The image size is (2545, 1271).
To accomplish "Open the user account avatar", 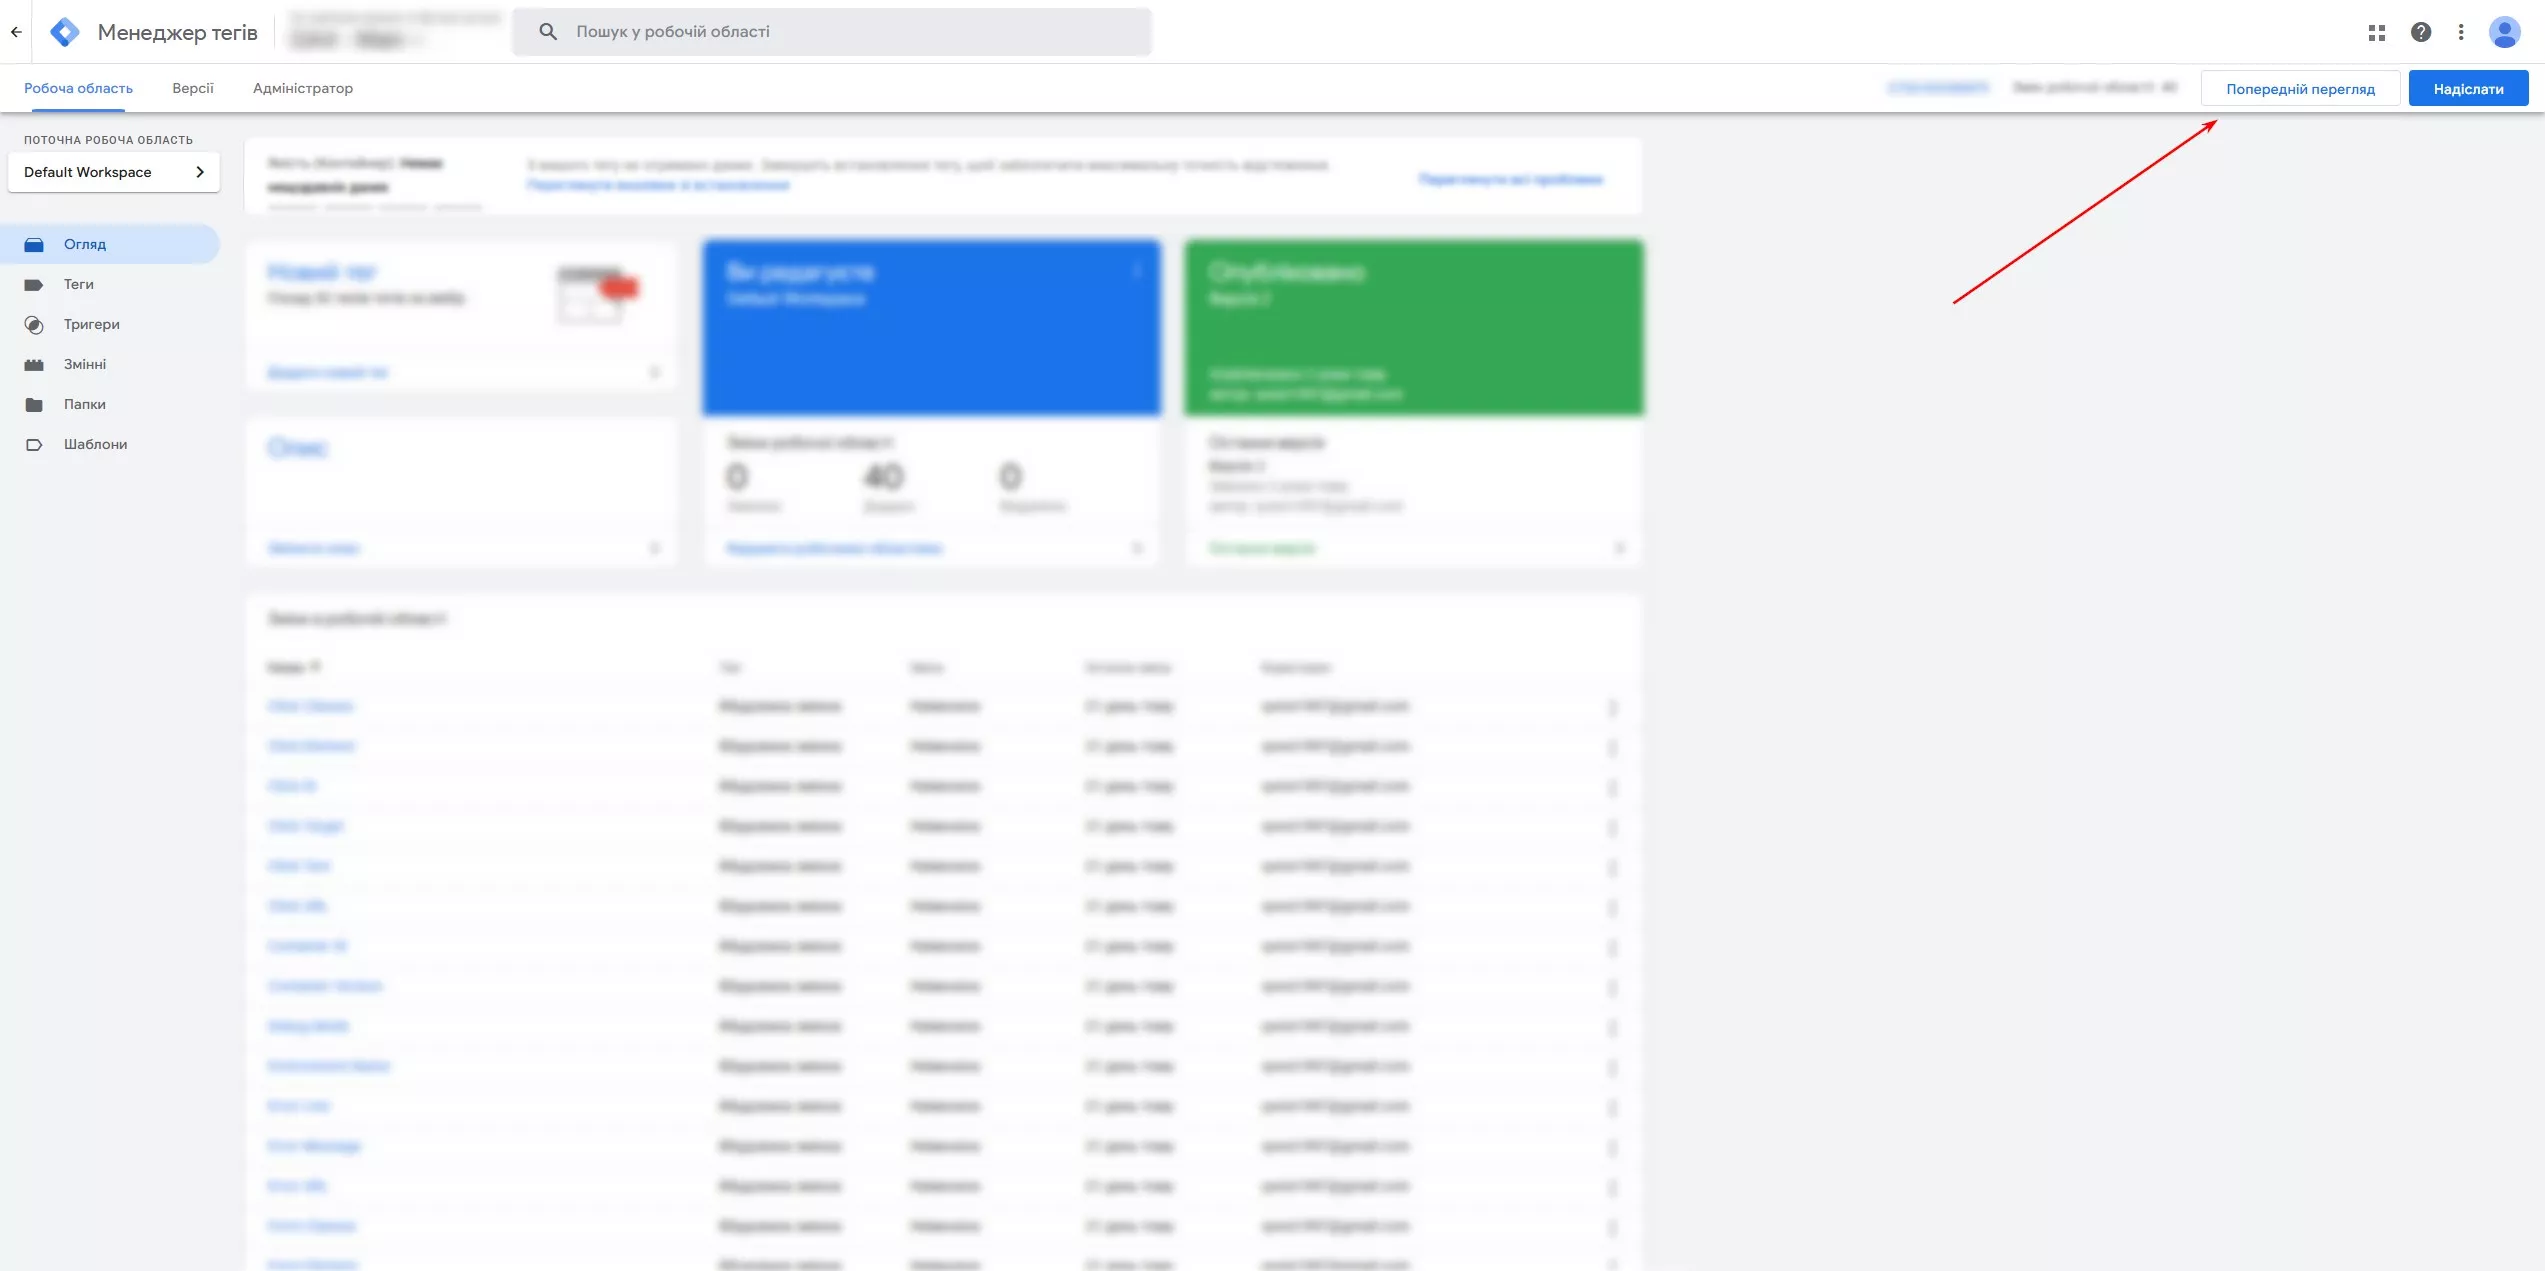I will tap(2505, 32).
